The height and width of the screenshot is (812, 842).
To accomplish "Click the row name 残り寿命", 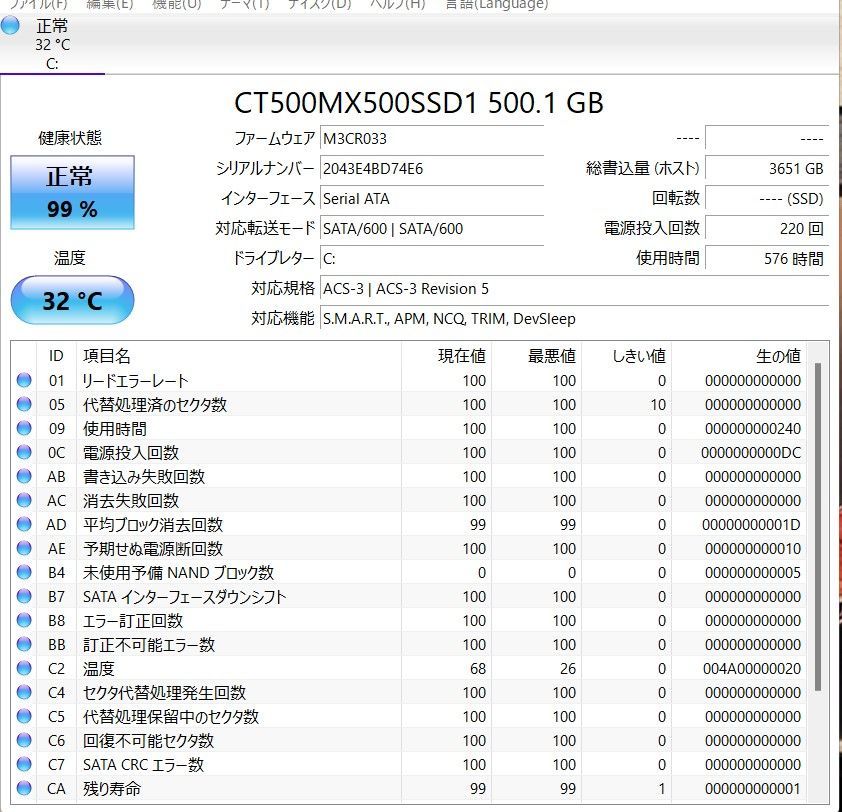I will click(112, 788).
